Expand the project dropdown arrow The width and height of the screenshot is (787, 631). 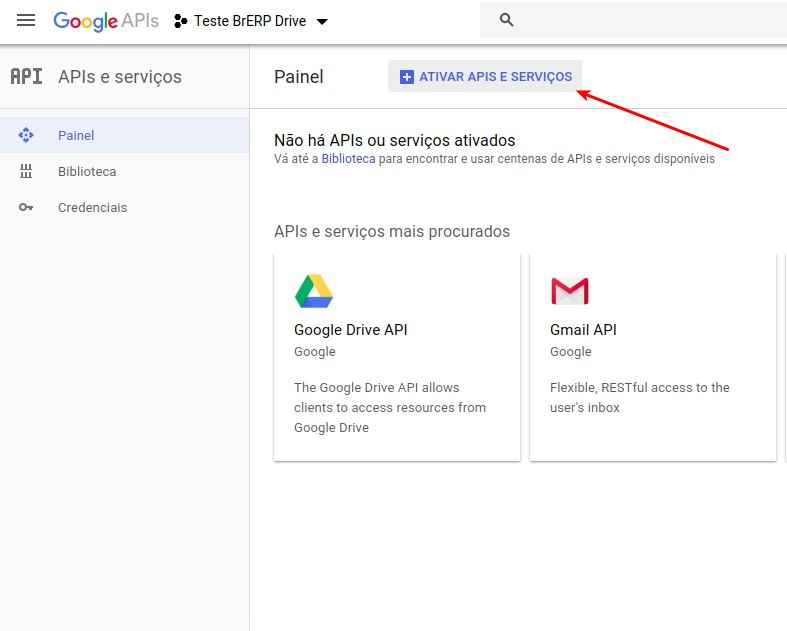(x=321, y=22)
